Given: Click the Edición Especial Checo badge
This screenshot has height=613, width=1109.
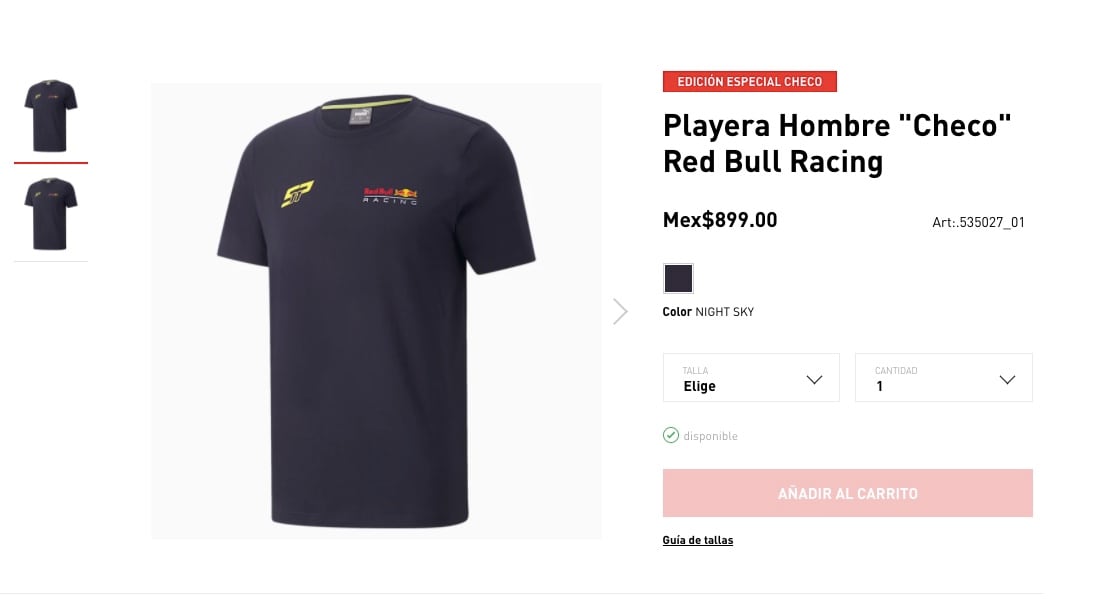Looking at the screenshot, I should coord(750,81).
